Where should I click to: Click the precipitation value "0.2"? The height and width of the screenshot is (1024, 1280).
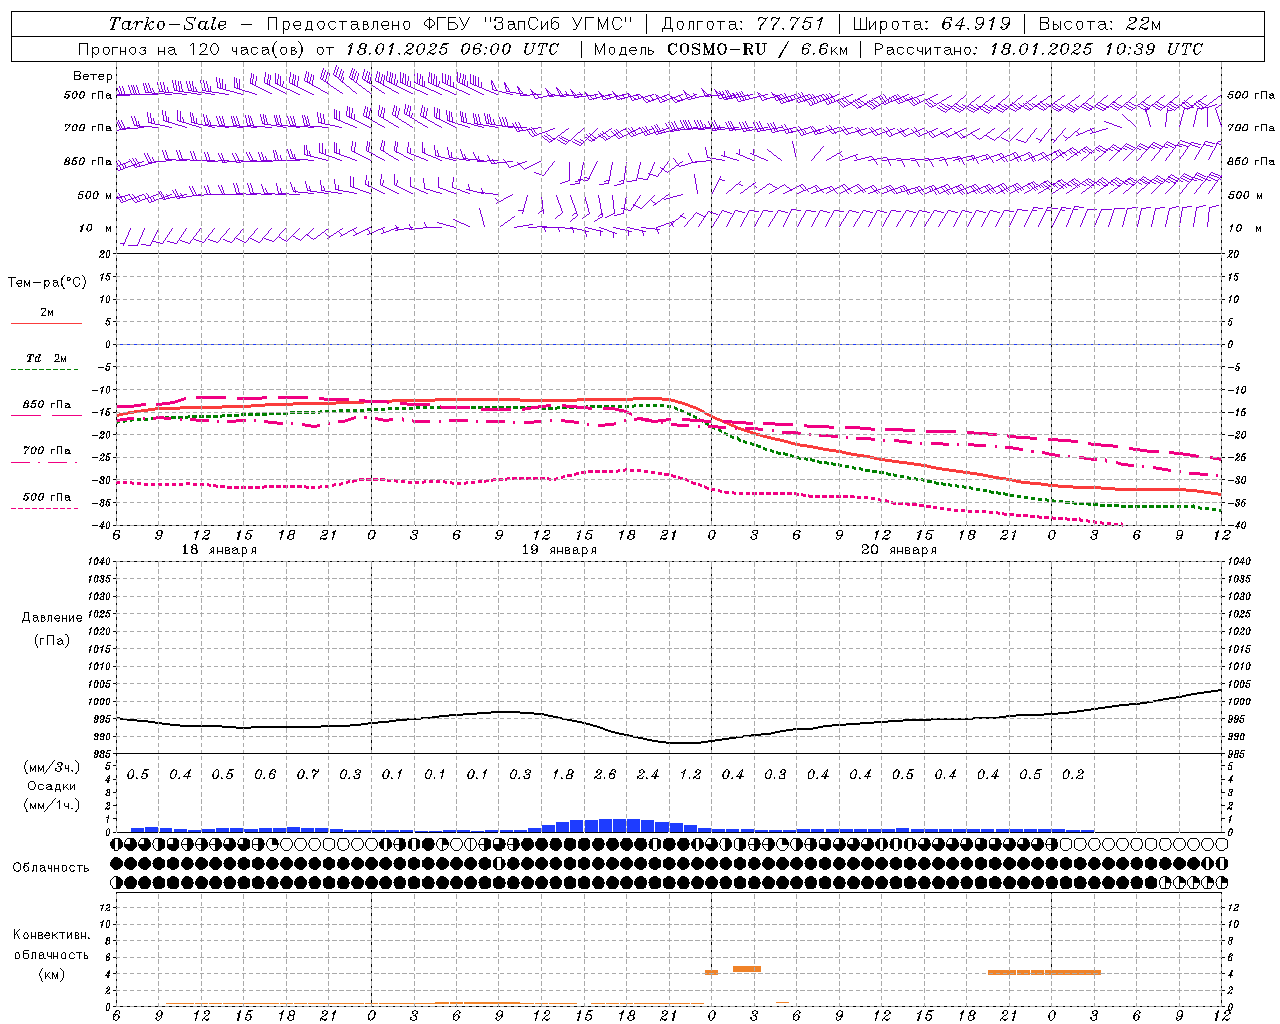coord(1072,775)
